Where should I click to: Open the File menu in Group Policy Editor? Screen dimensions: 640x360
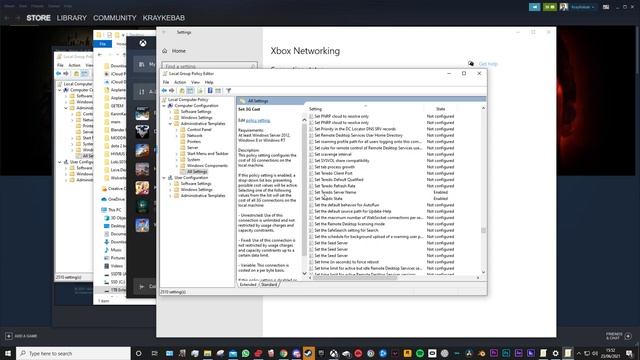coord(166,82)
